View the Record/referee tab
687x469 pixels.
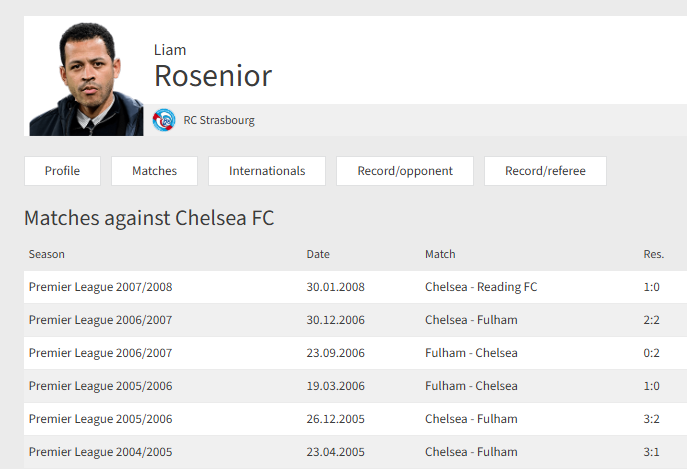(x=545, y=171)
